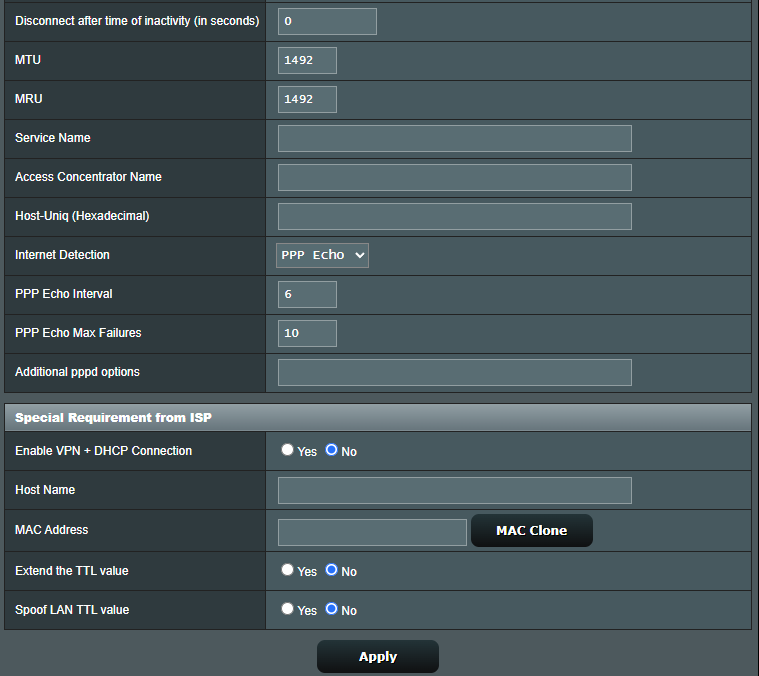Click the MRU input field
This screenshot has width=759, height=676.
[x=307, y=99]
